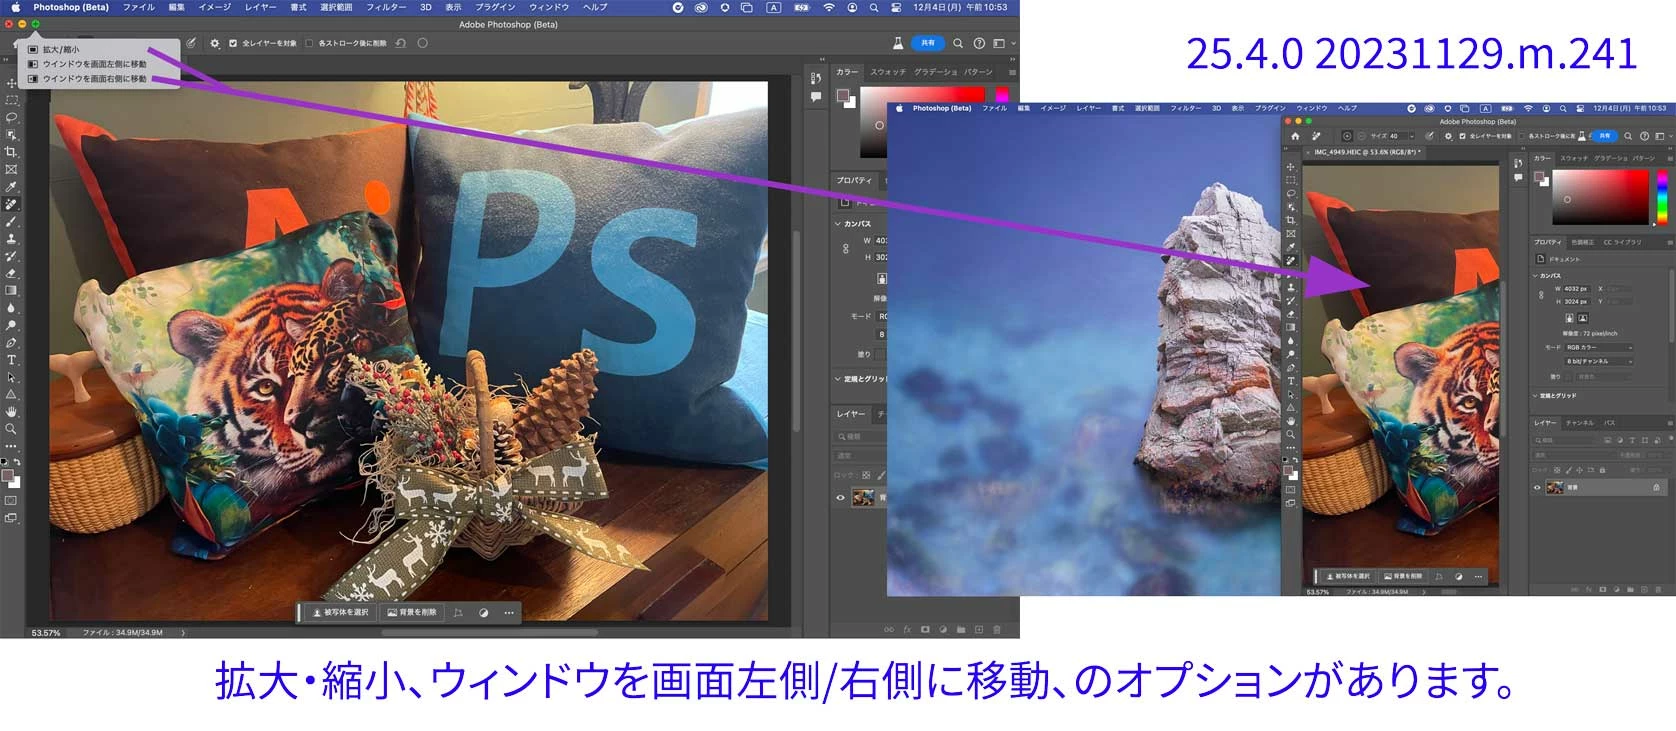Expand 定規とグリッド section in right window
1676x731 pixels.
pos(1535,396)
